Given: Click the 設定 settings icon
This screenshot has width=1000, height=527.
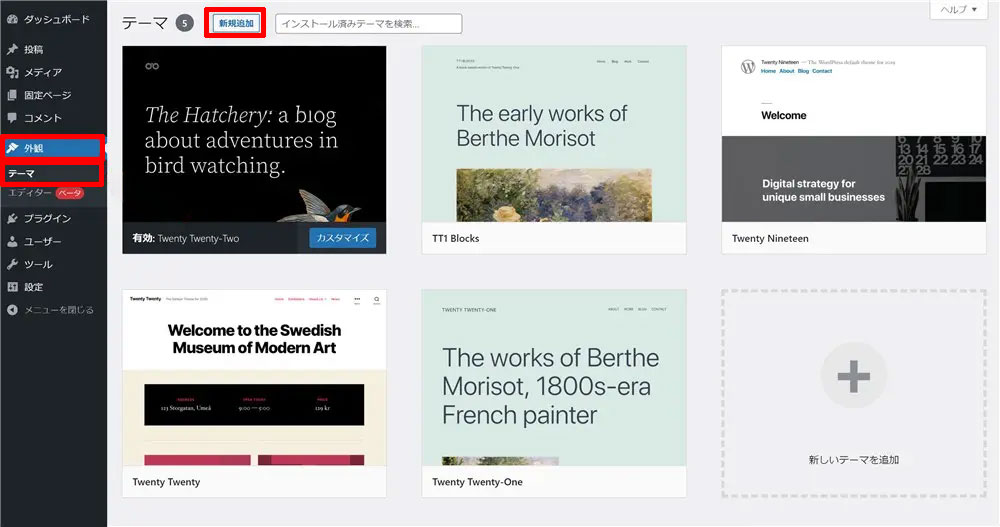Looking at the screenshot, I should [12, 287].
